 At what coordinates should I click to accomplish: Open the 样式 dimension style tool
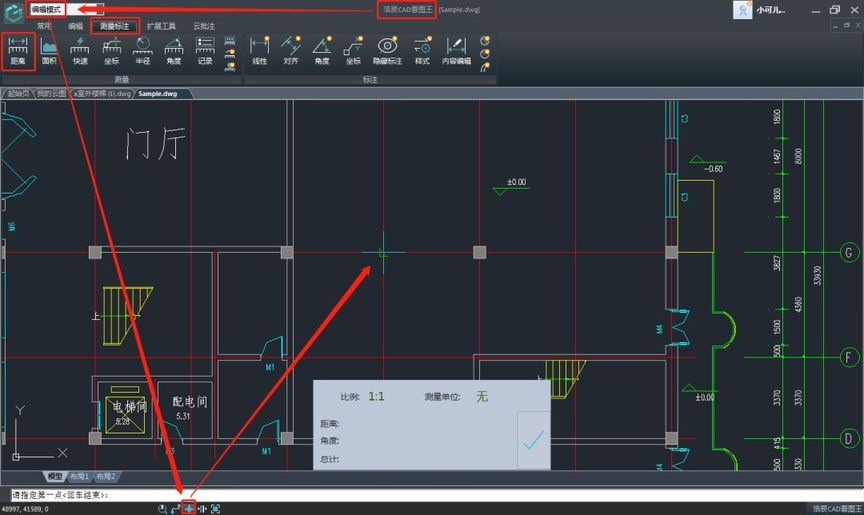click(422, 50)
